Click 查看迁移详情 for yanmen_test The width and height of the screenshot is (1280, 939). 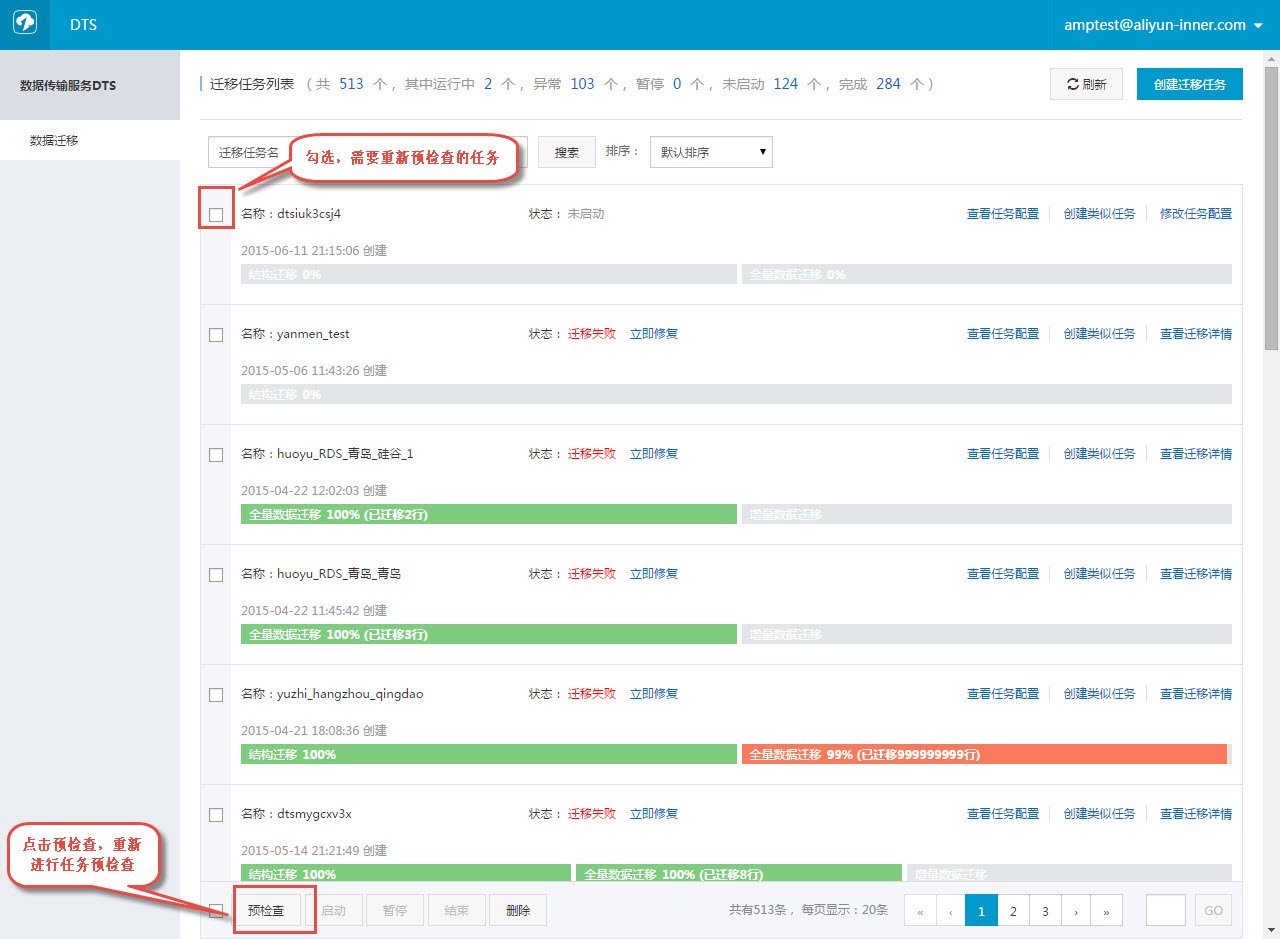point(1196,334)
